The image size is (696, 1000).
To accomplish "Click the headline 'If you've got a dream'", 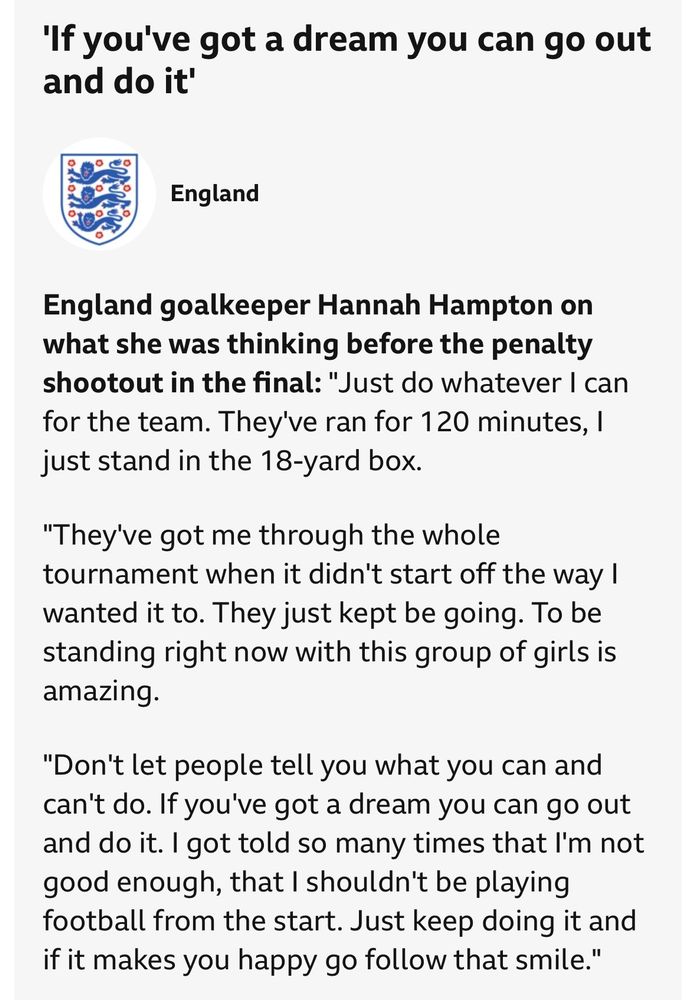I will [348, 40].
